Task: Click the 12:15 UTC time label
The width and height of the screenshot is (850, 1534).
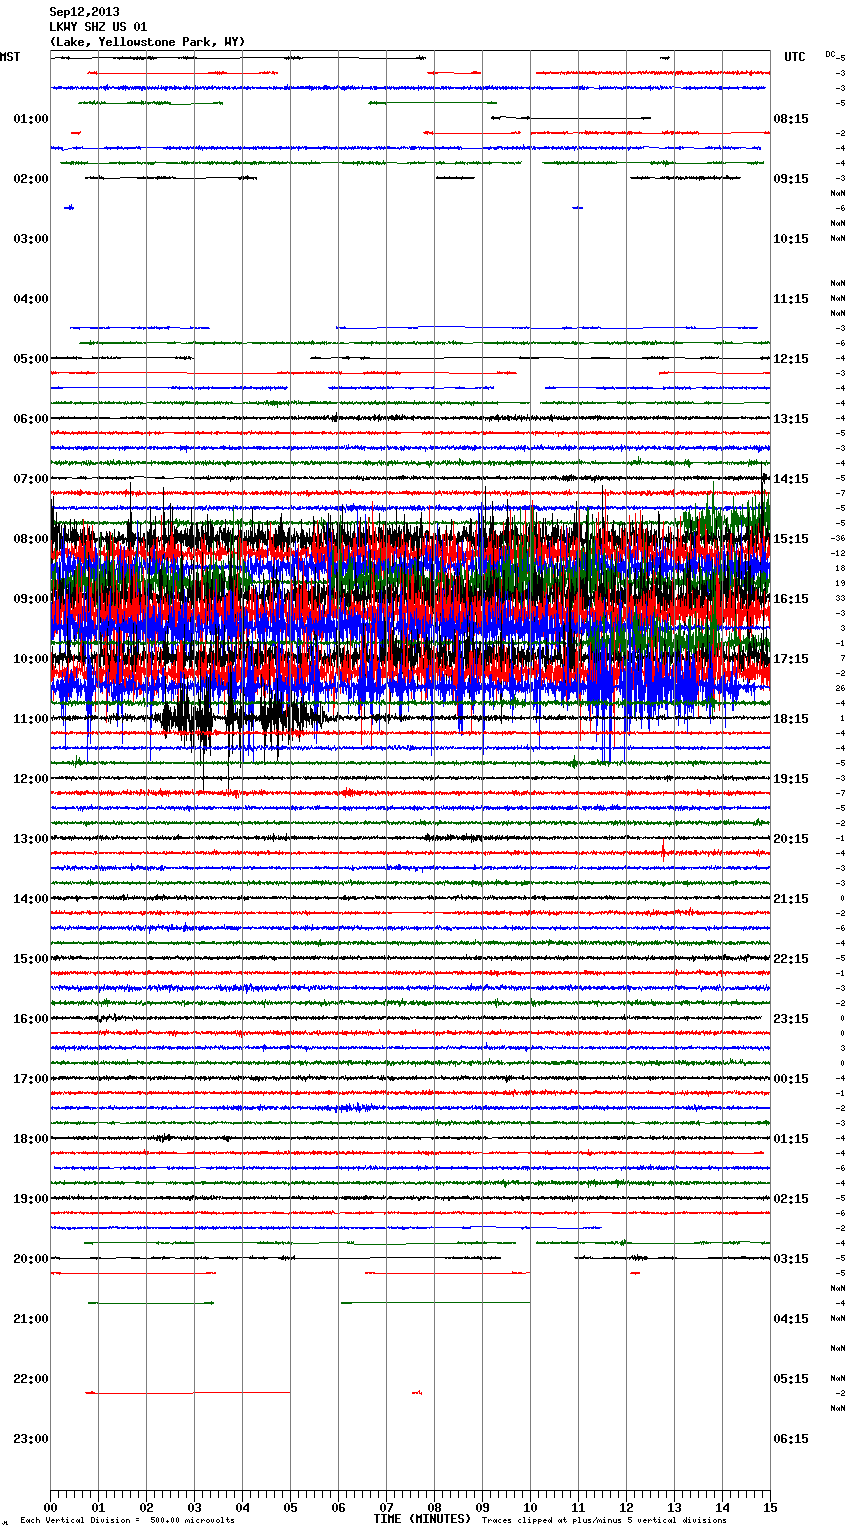Action: pyautogui.click(x=791, y=359)
